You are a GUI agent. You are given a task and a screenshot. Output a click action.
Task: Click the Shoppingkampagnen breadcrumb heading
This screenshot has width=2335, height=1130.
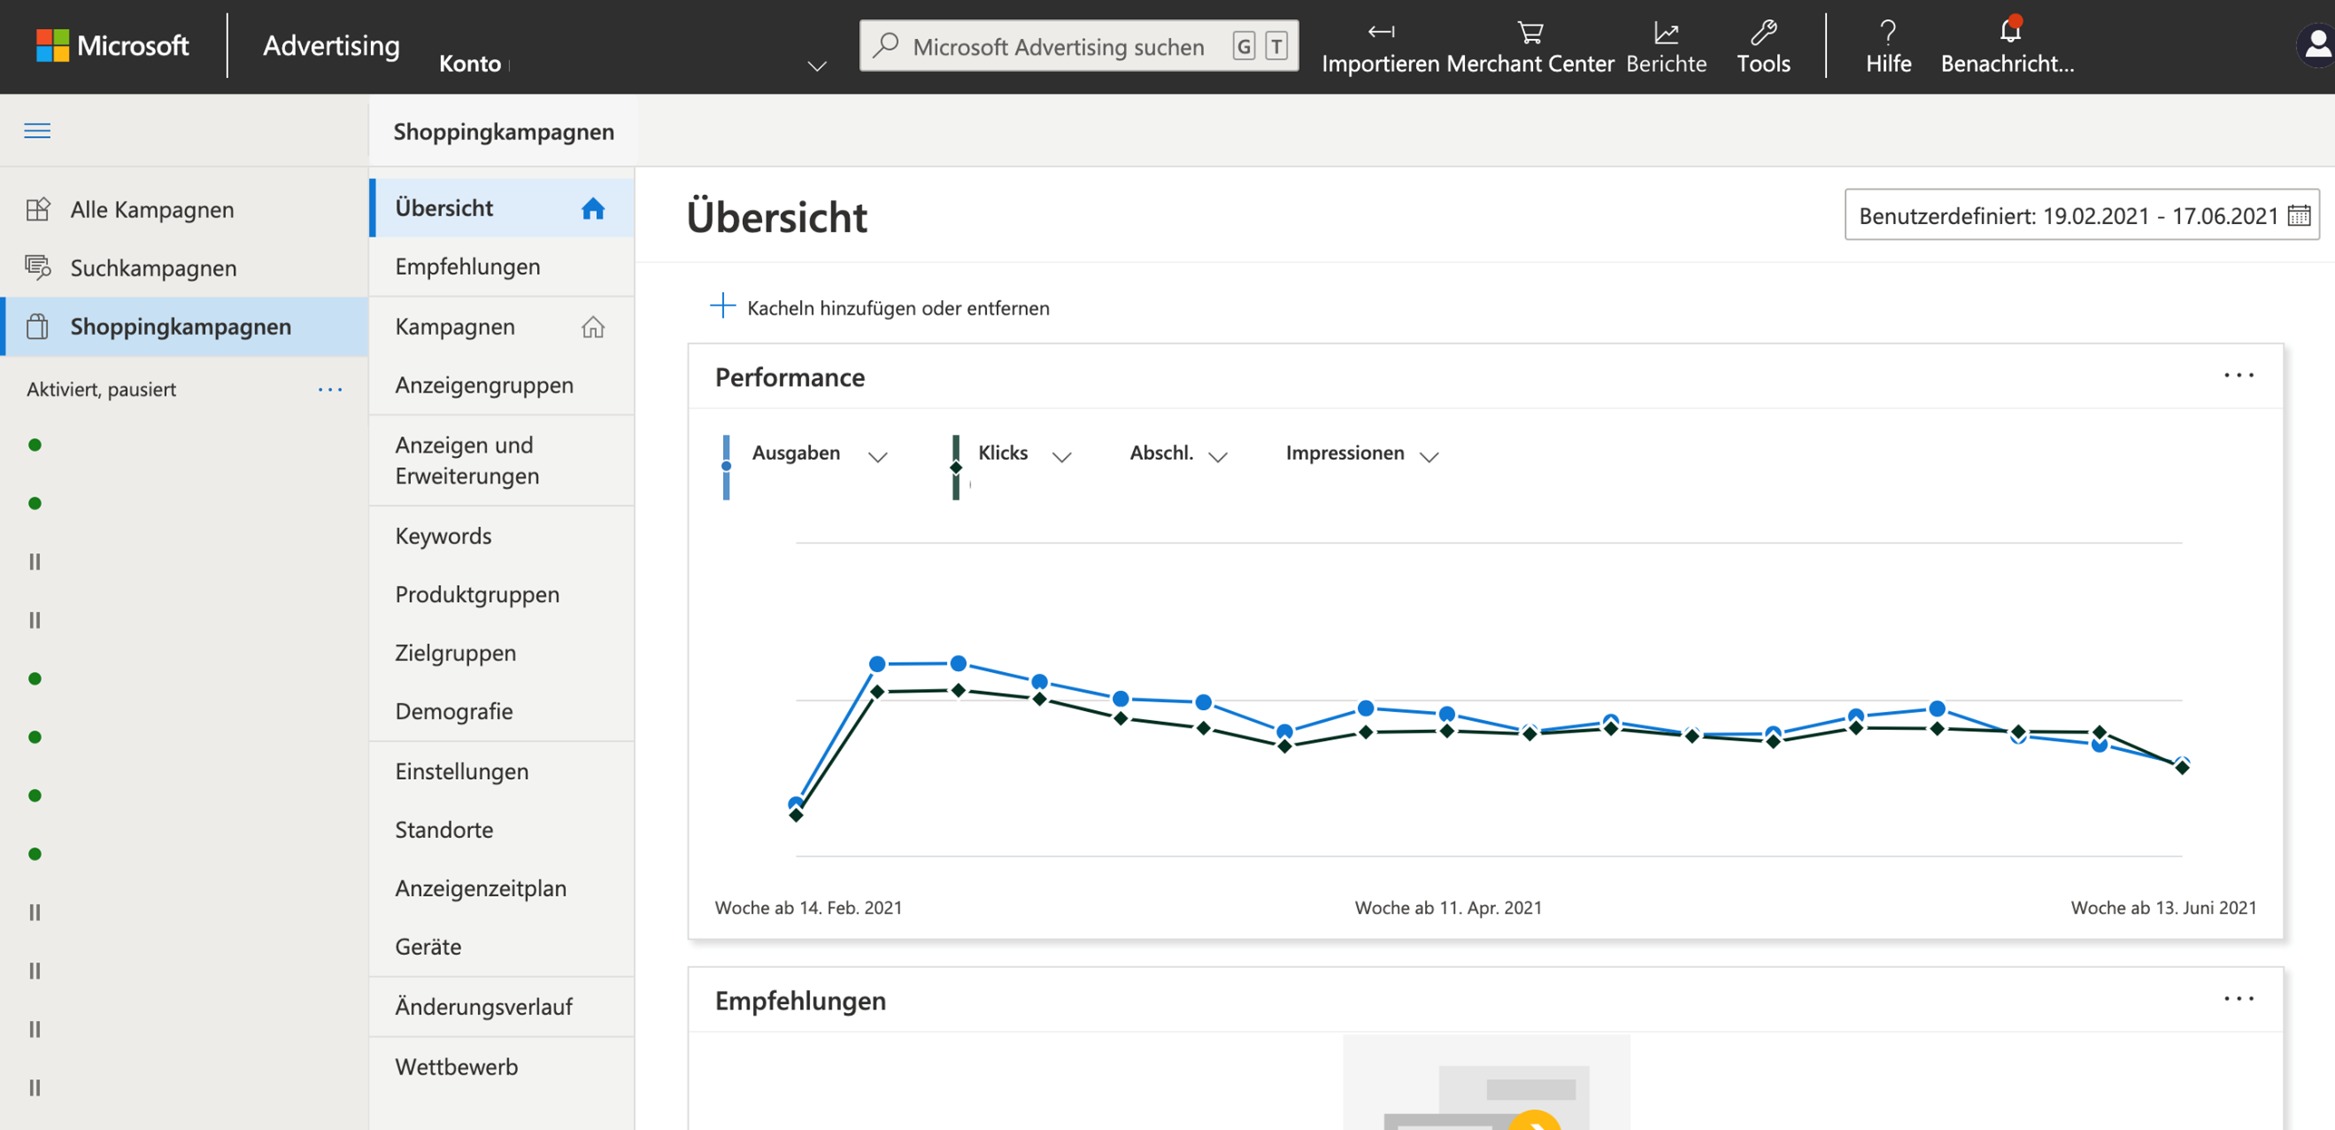tap(503, 131)
